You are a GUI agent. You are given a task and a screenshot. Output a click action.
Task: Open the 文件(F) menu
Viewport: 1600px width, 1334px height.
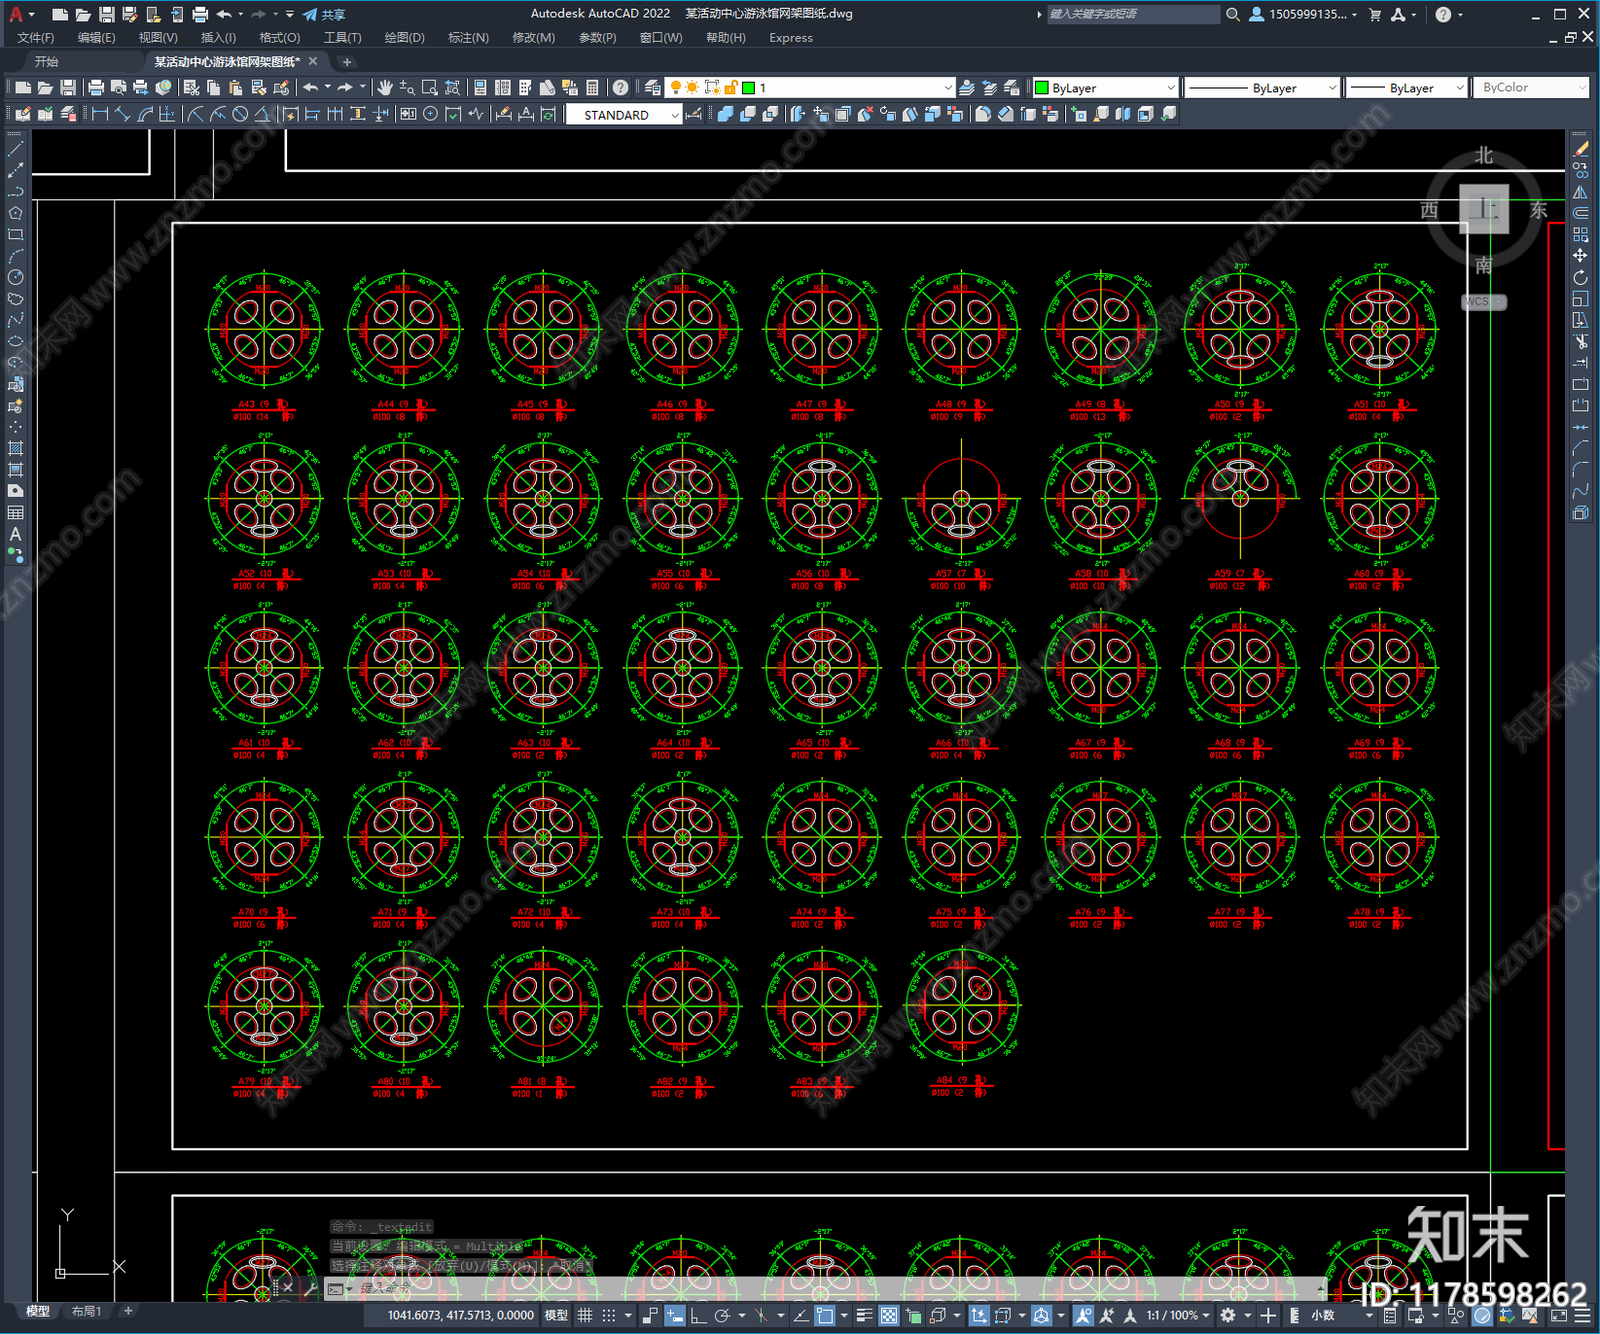pos(36,38)
